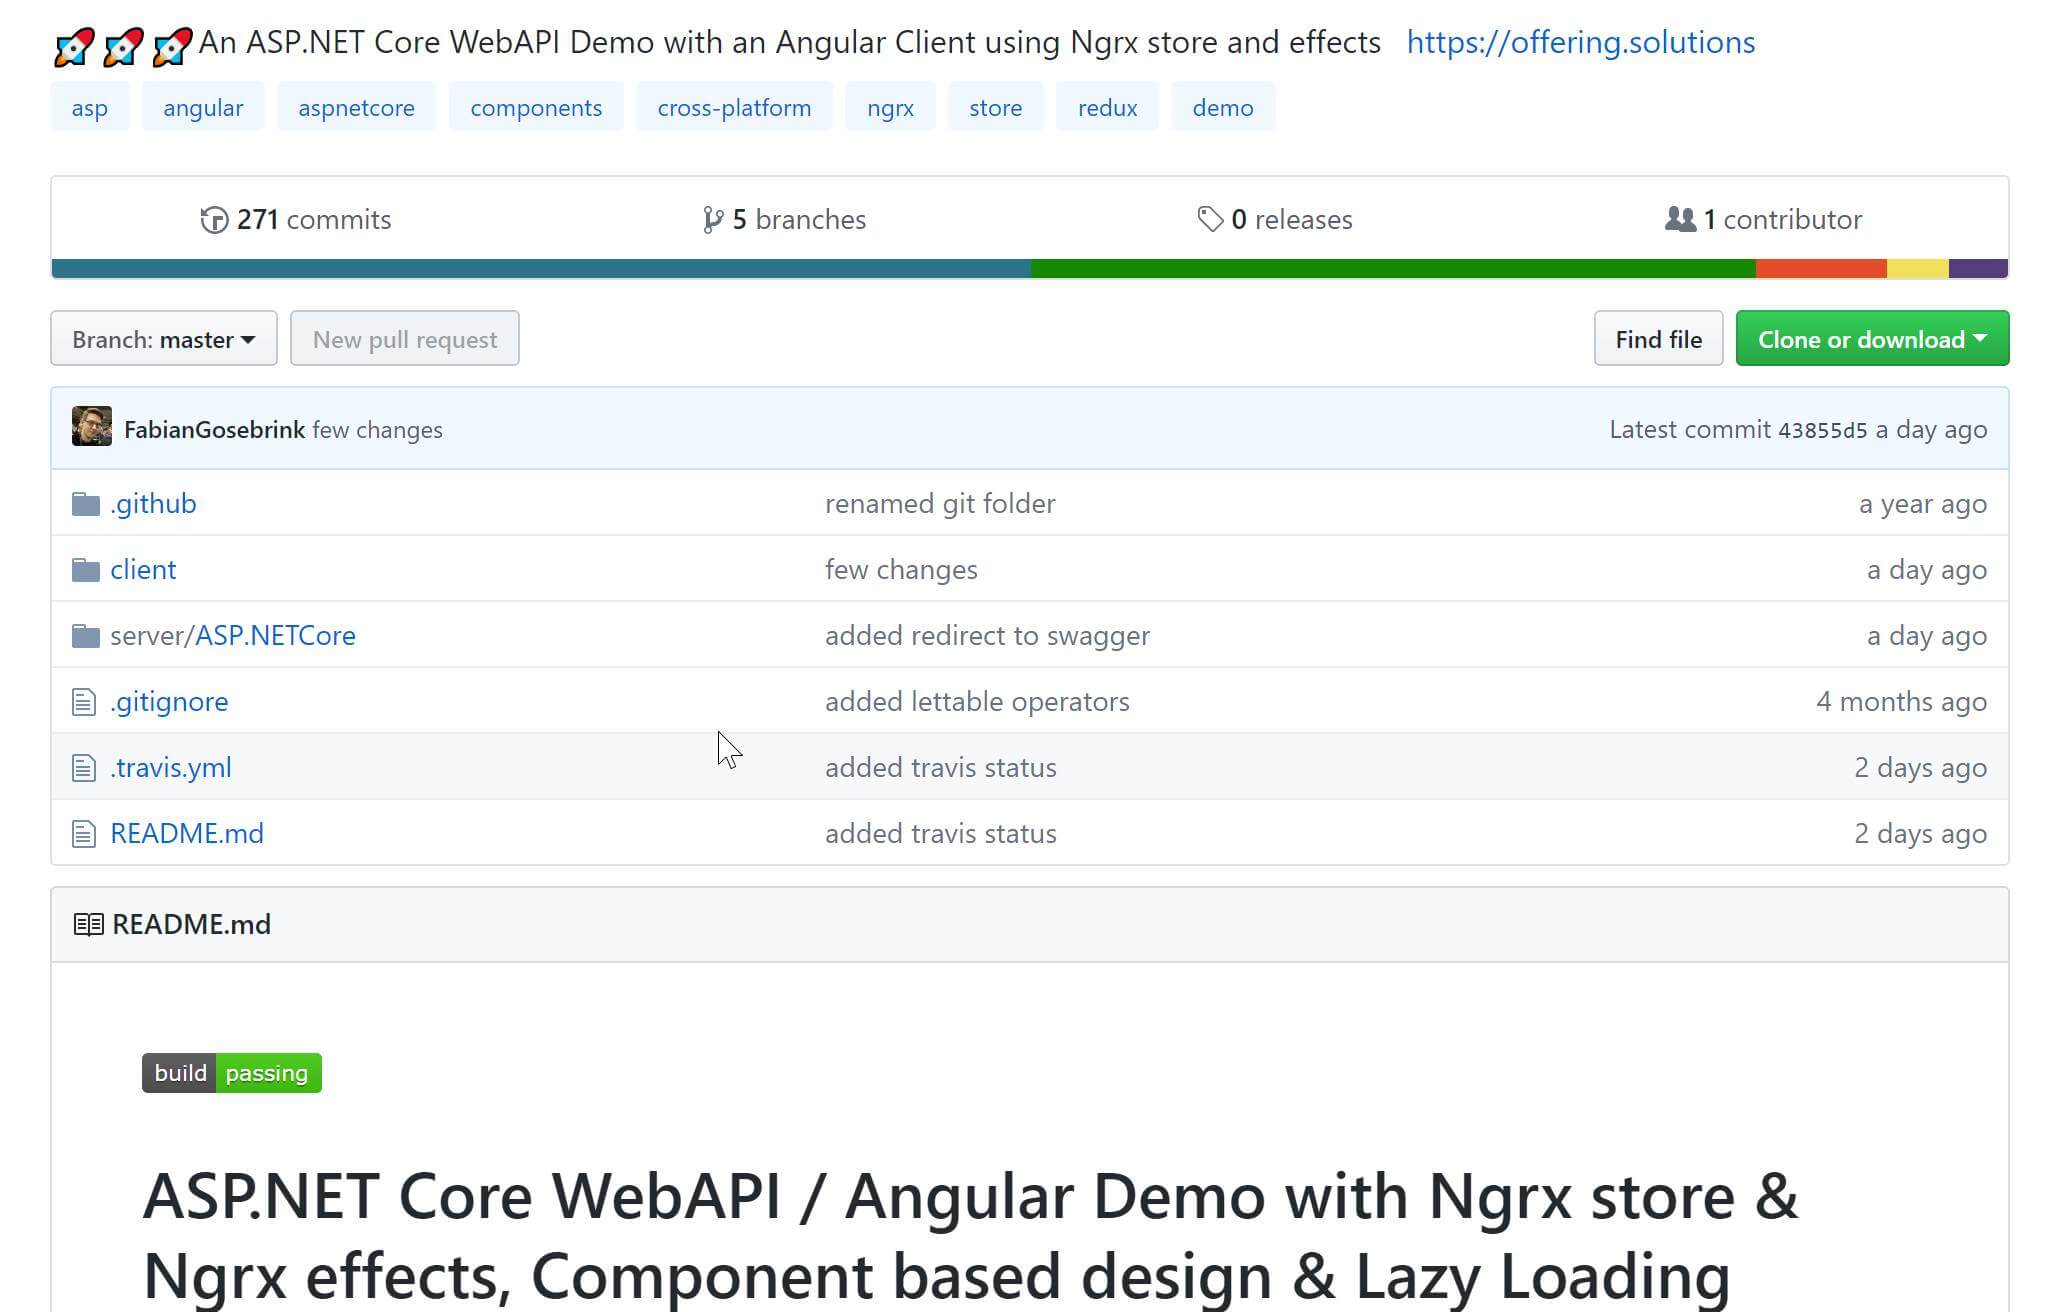Image resolution: width=2054 pixels, height=1312 pixels.
Task: Expand the Clone or download menu
Action: pos(1871,339)
